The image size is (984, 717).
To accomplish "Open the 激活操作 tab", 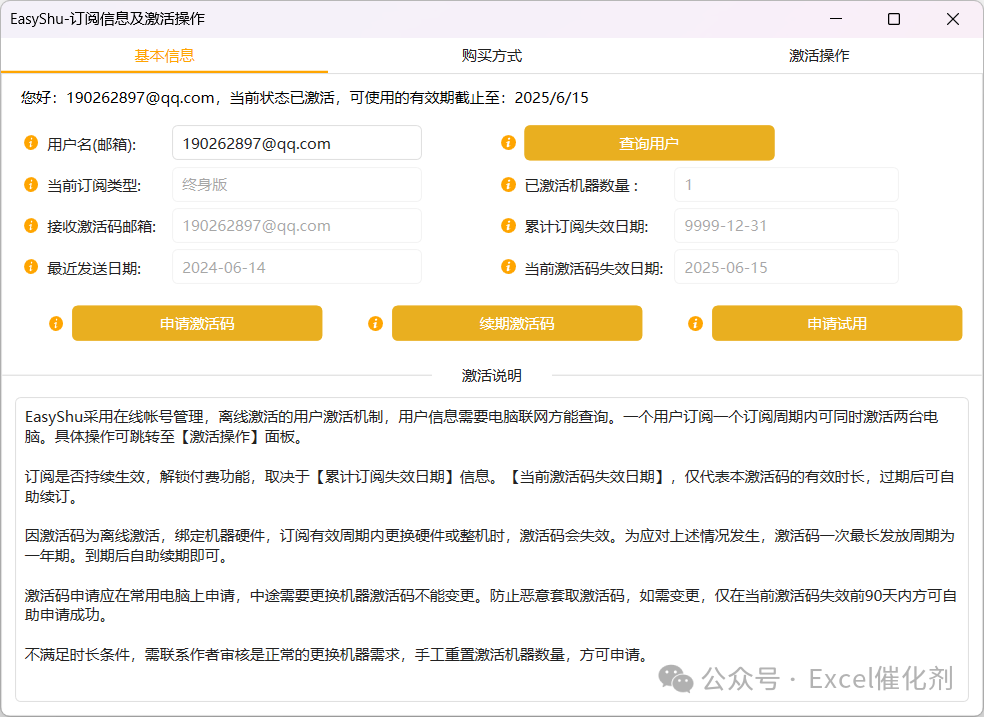I will (819, 56).
